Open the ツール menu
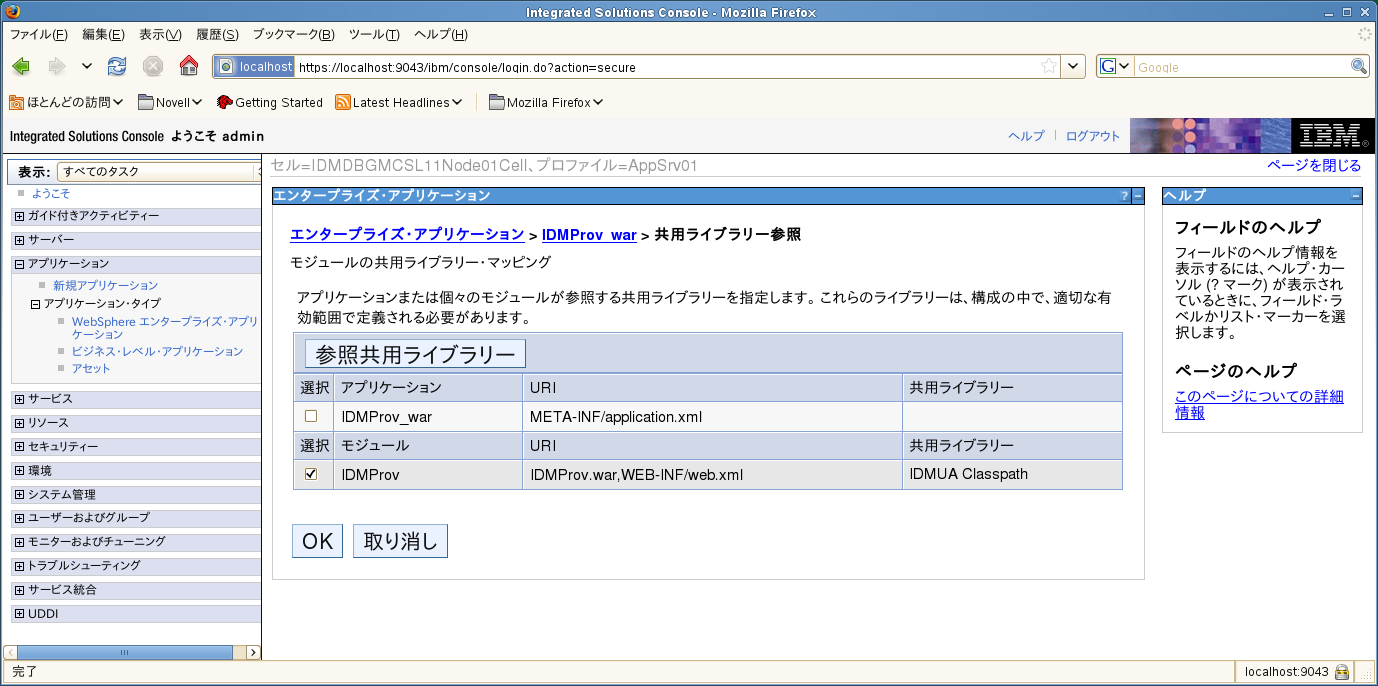This screenshot has width=1378, height=686. click(x=374, y=34)
